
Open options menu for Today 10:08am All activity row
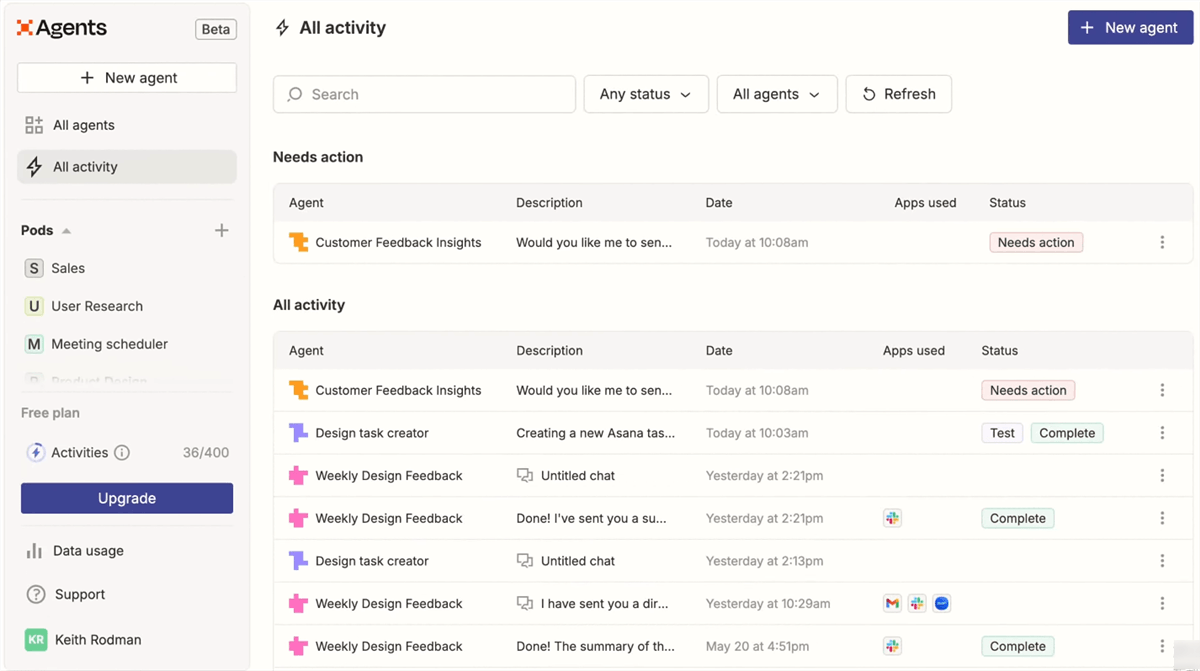(1162, 390)
